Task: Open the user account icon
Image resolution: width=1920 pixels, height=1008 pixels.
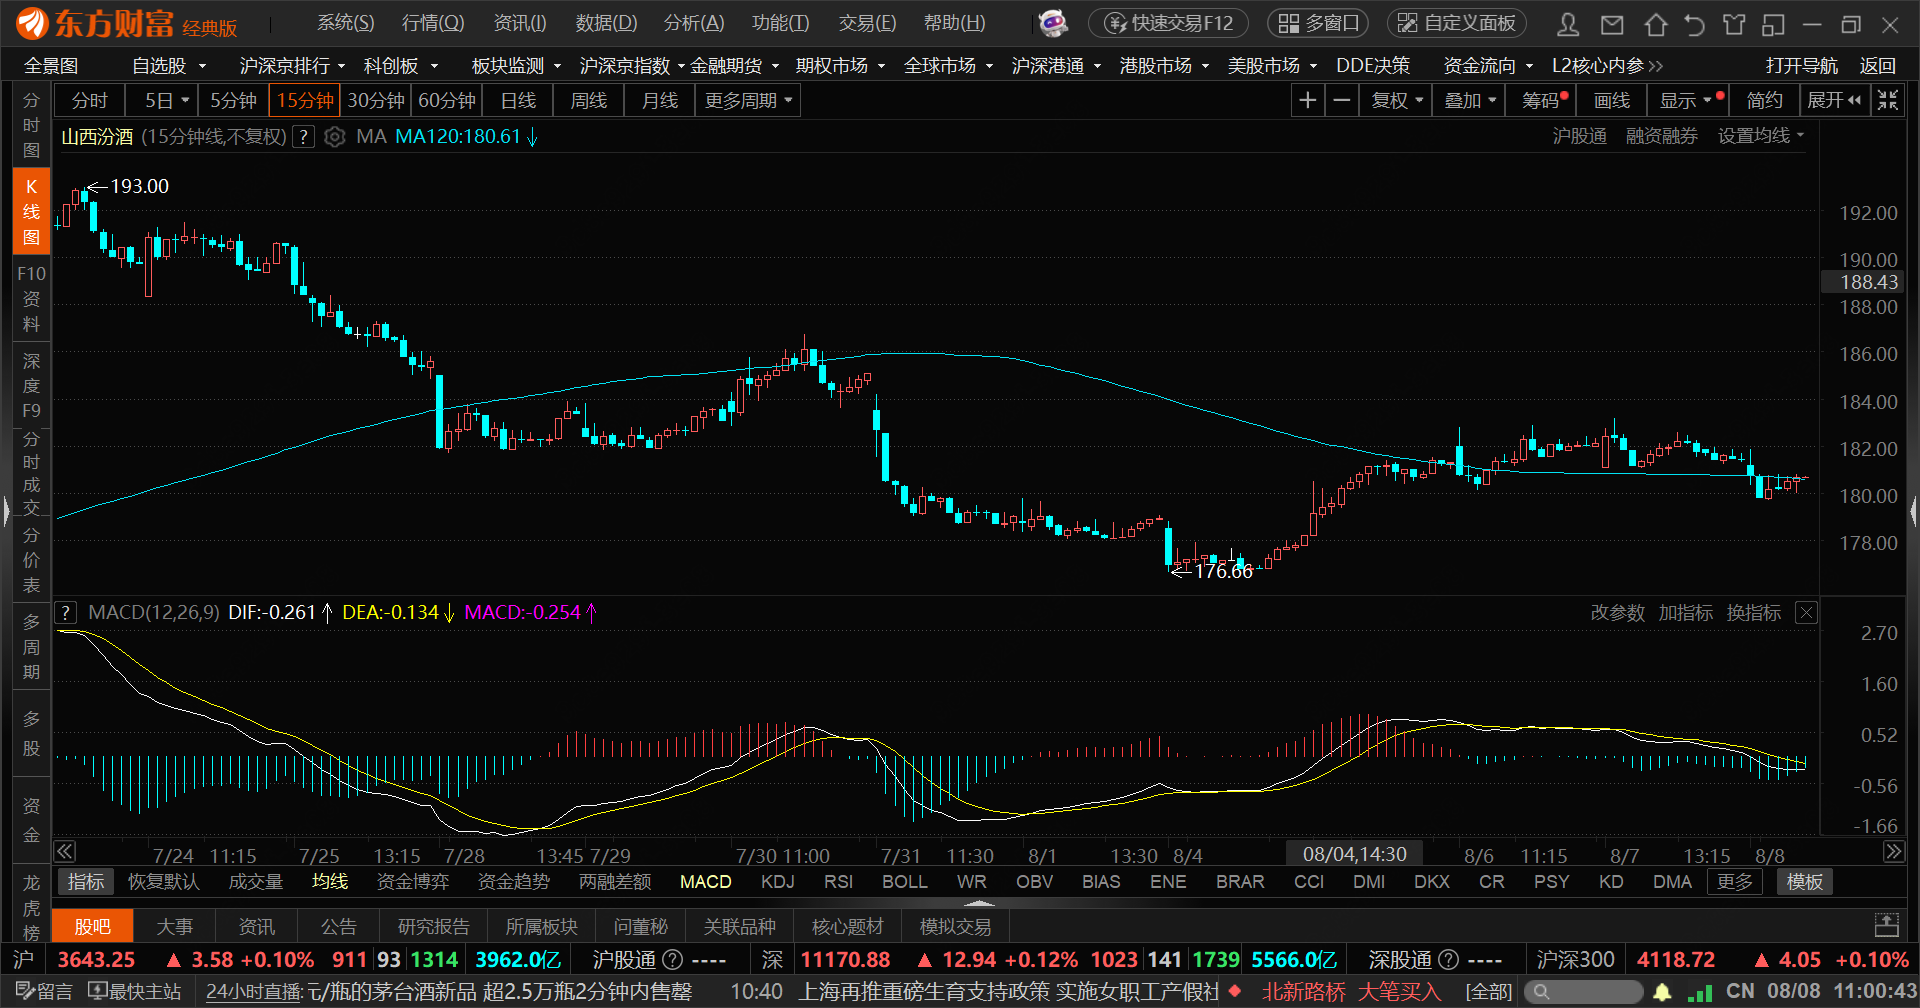Action: click(x=1568, y=24)
